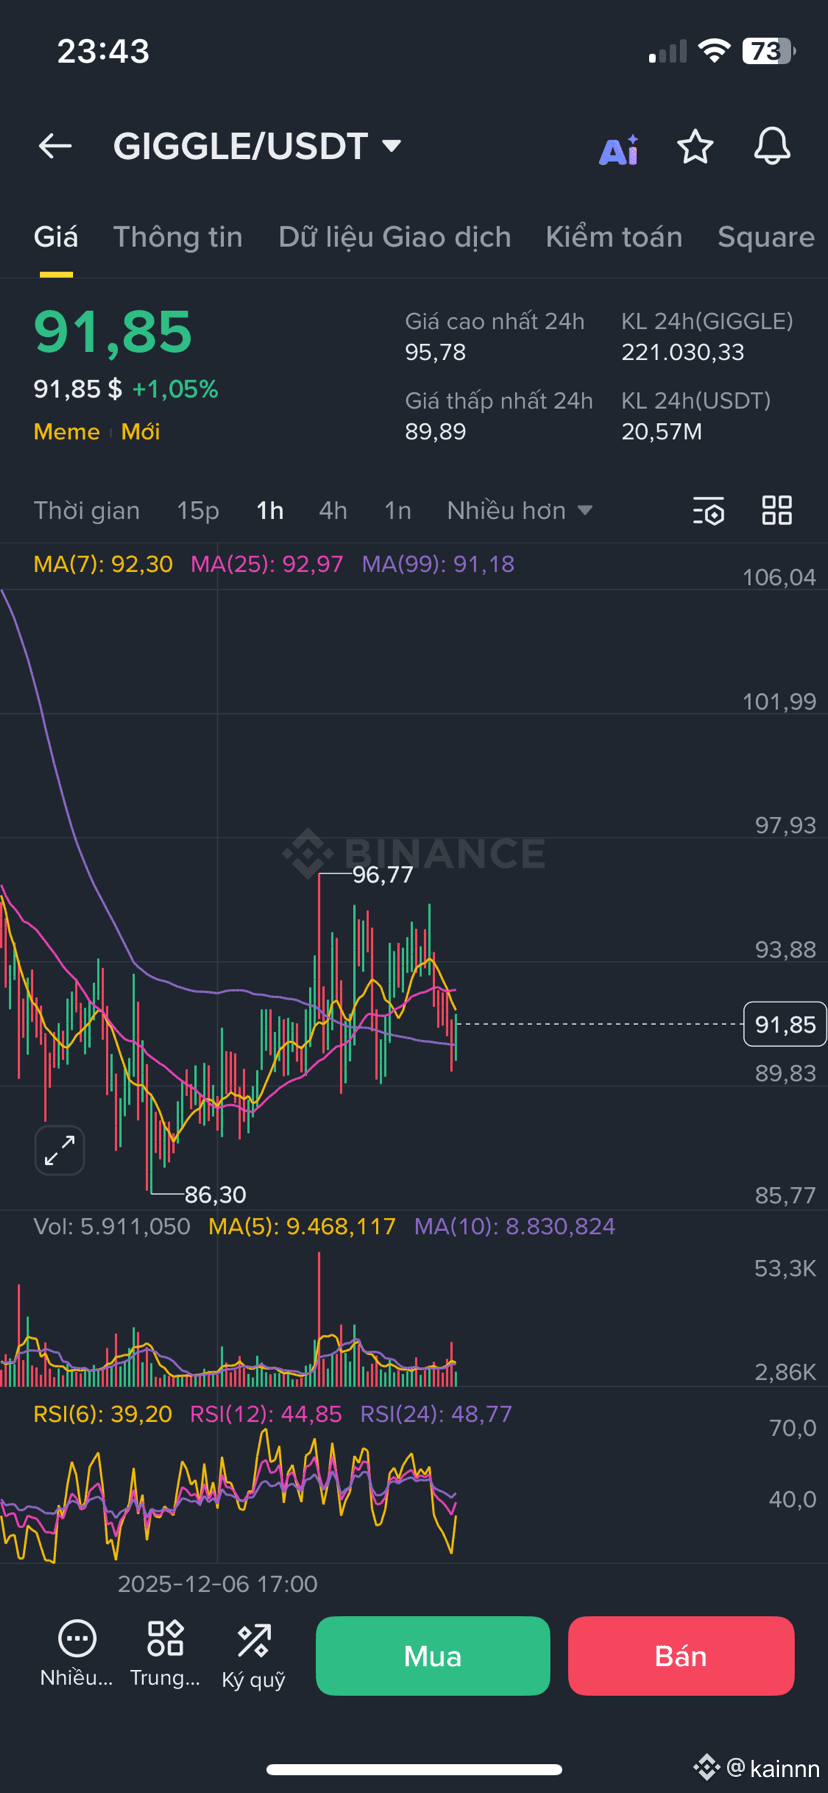
Task: Tap MA(10): 8.830,824 volume label
Action: click(515, 1226)
